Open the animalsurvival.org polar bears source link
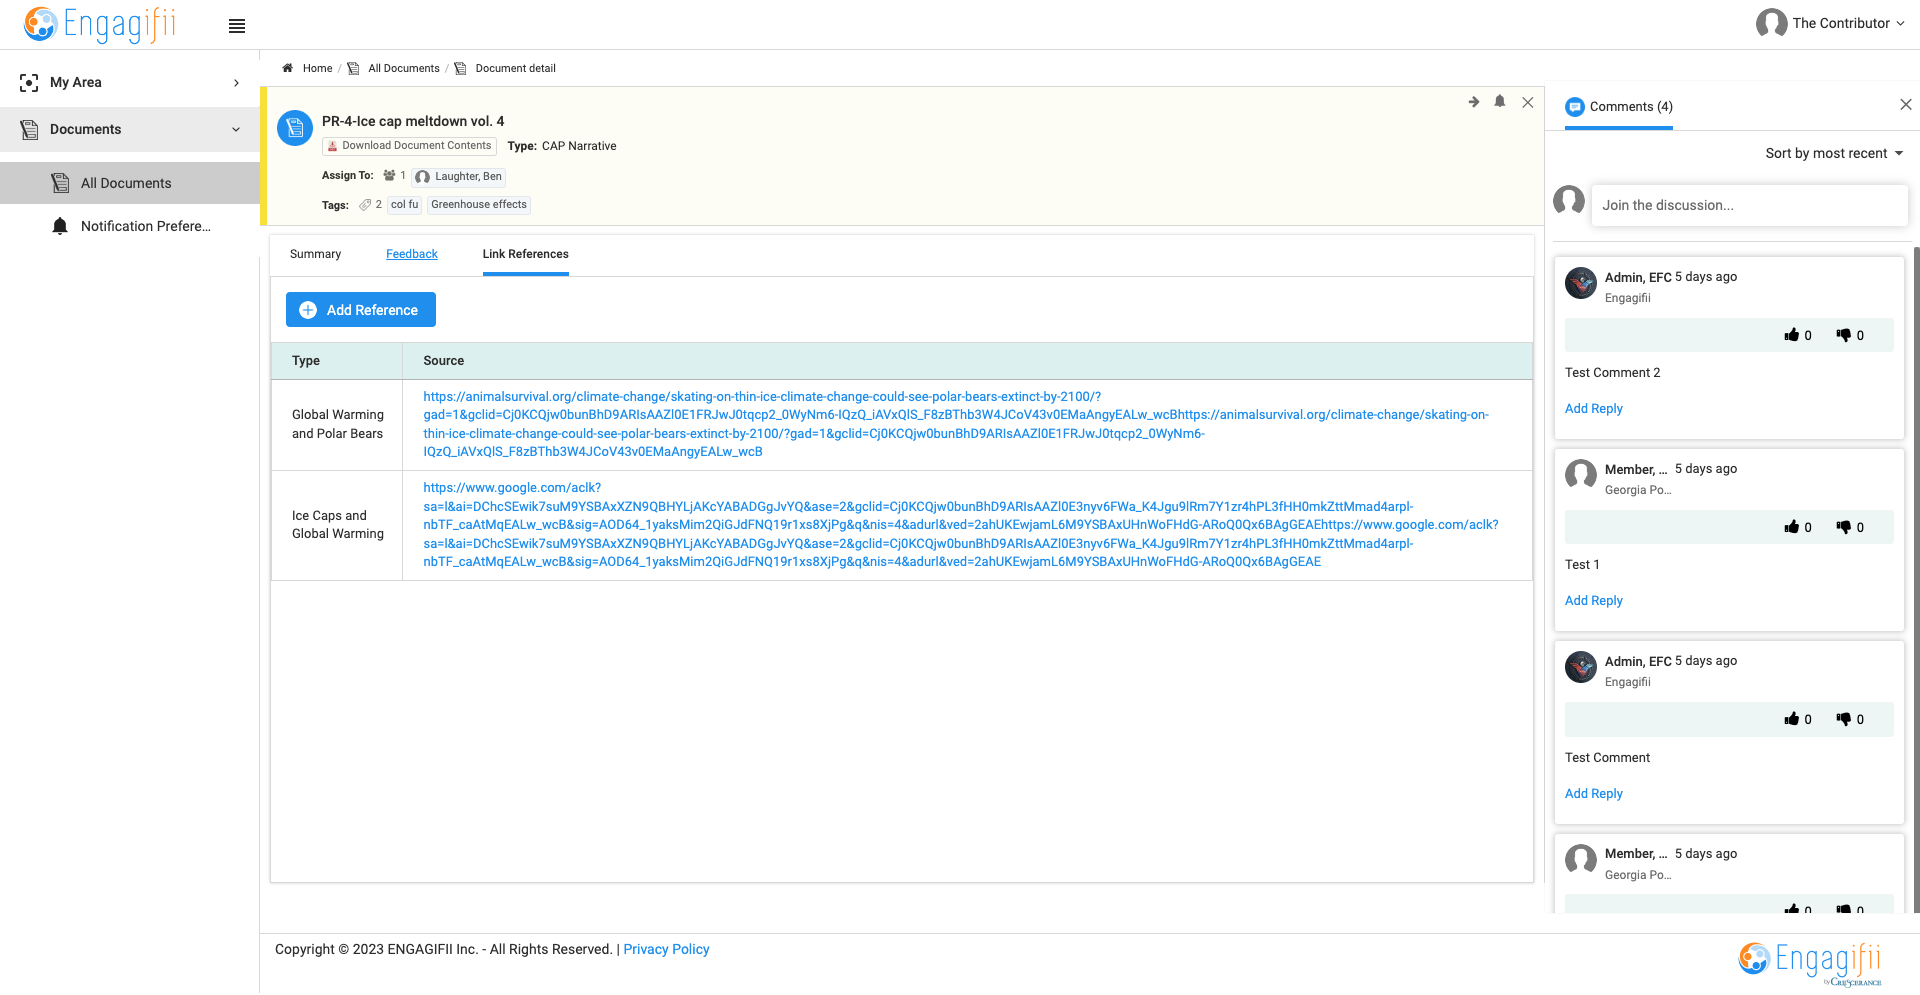 [955, 424]
